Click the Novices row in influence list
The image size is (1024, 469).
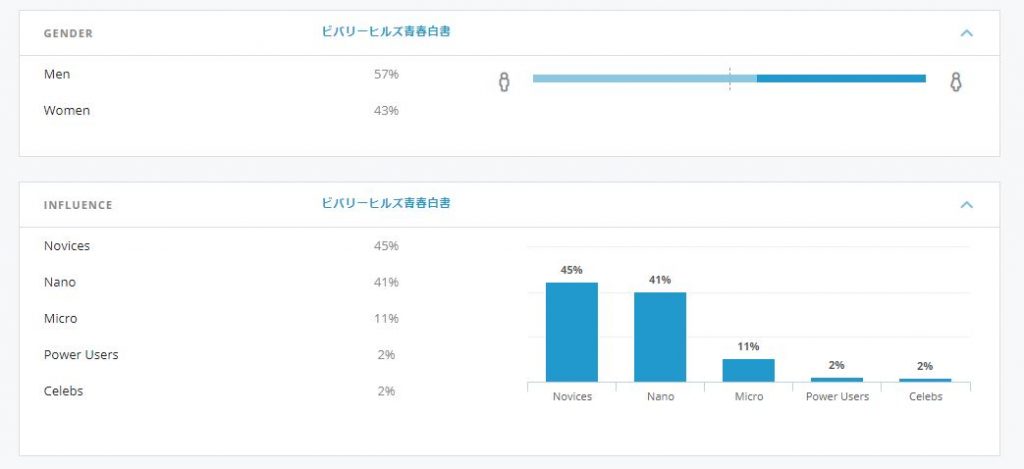click(x=67, y=246)
